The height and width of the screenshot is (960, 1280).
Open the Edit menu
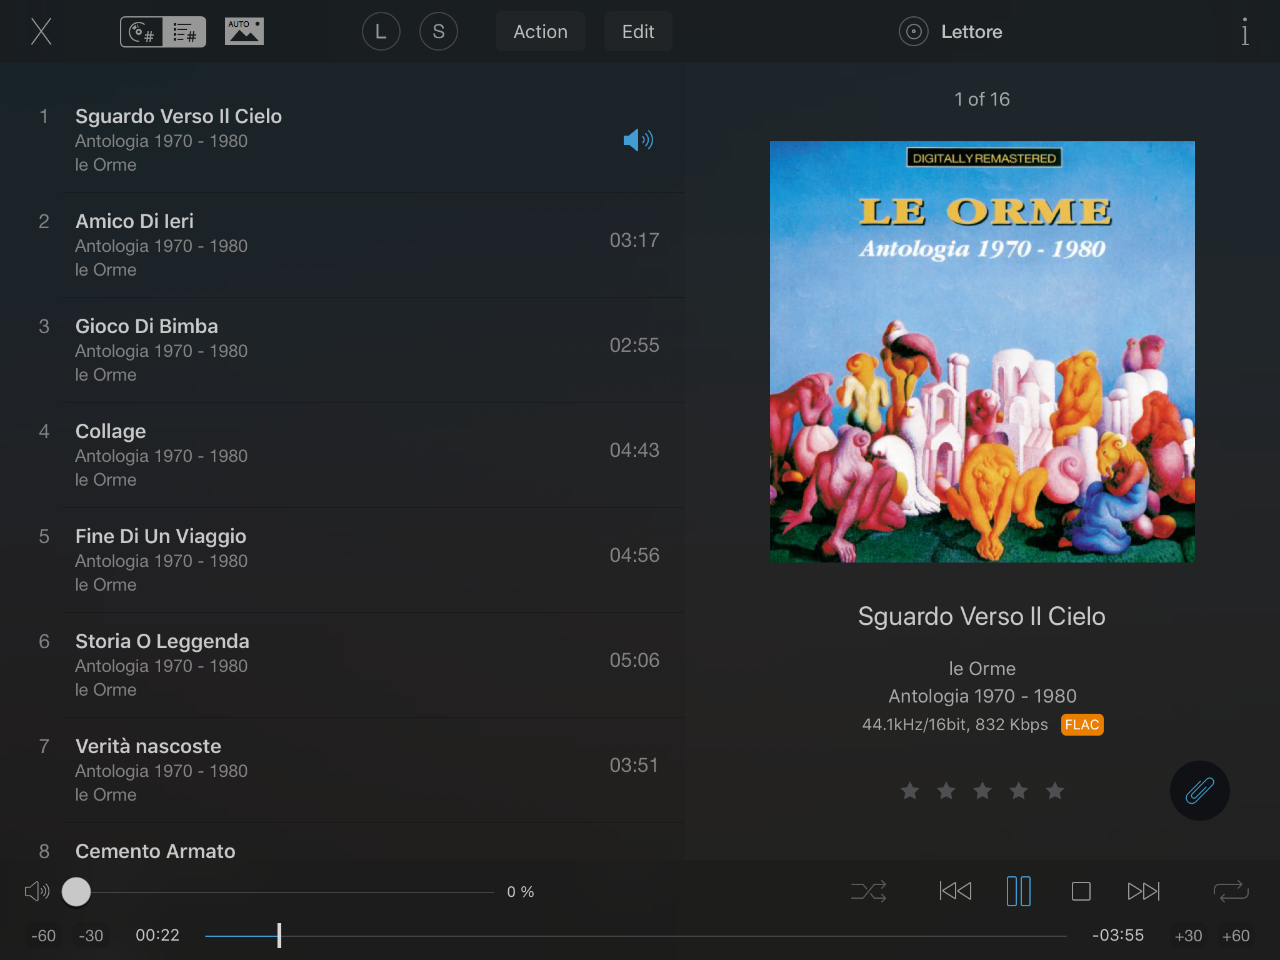point(638,32)
